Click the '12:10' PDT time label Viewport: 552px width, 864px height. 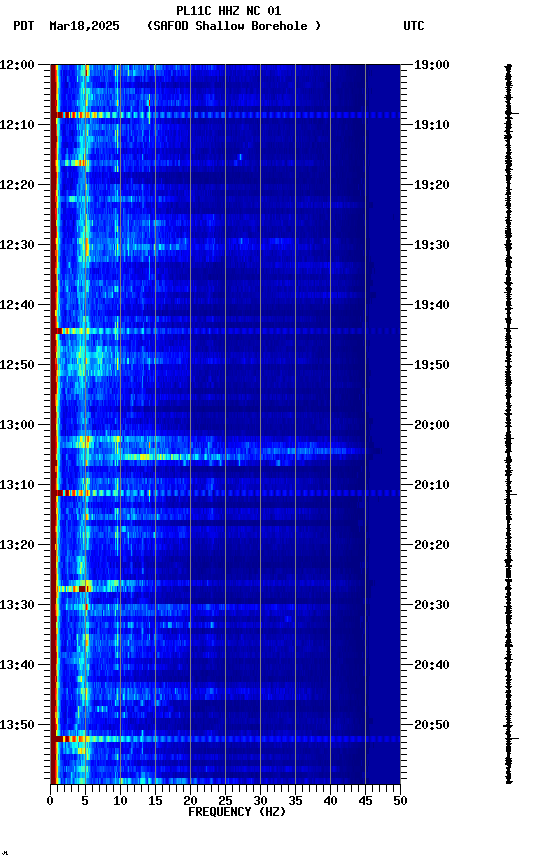(x=17, y=125)
